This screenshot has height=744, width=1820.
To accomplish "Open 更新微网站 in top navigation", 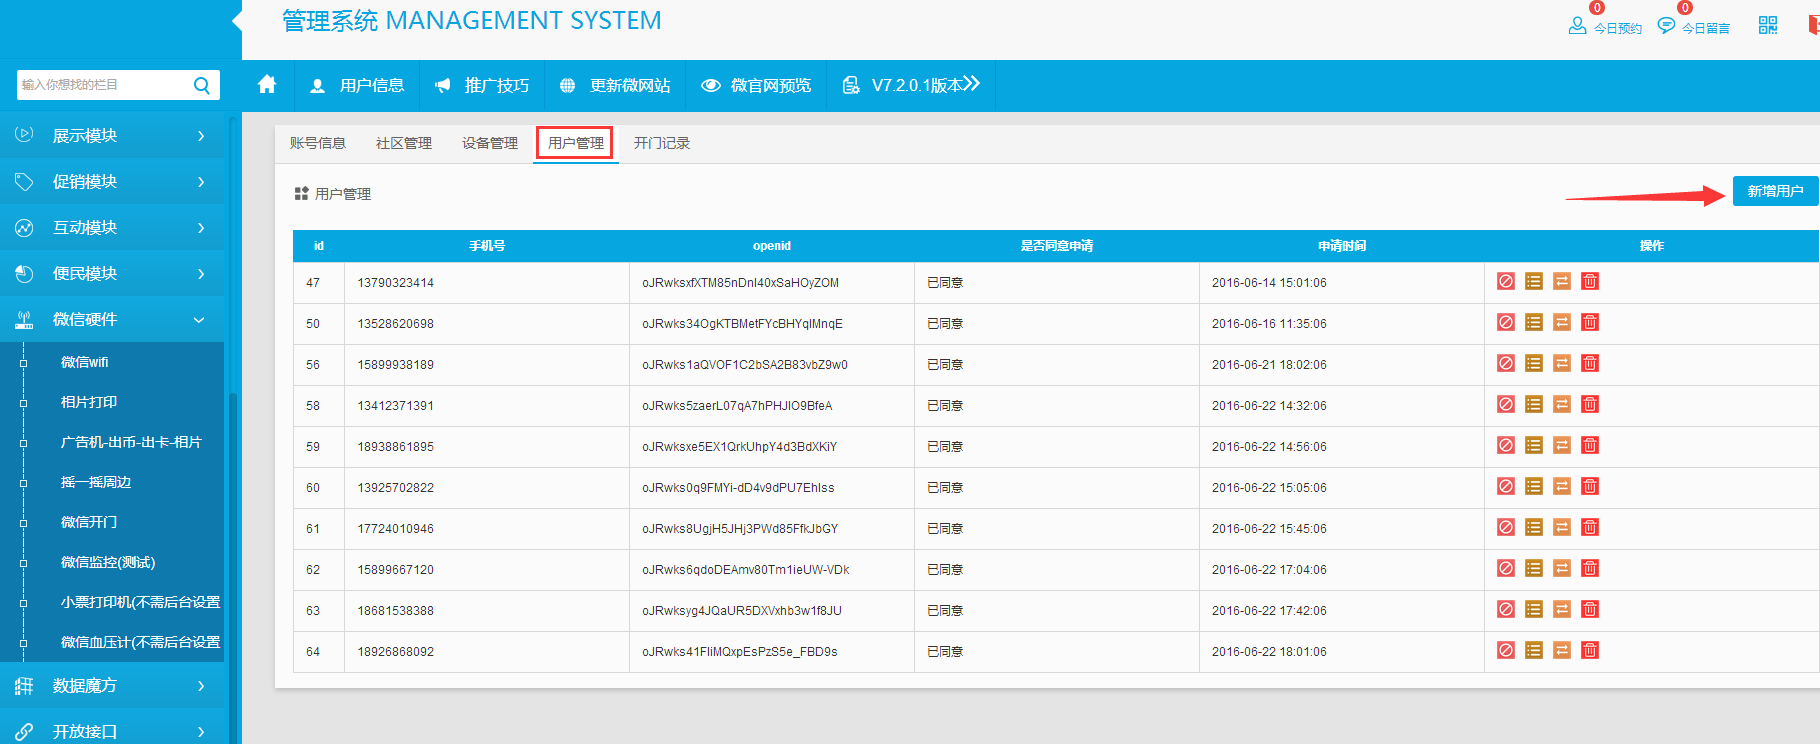I will click(x=615, y=85).
